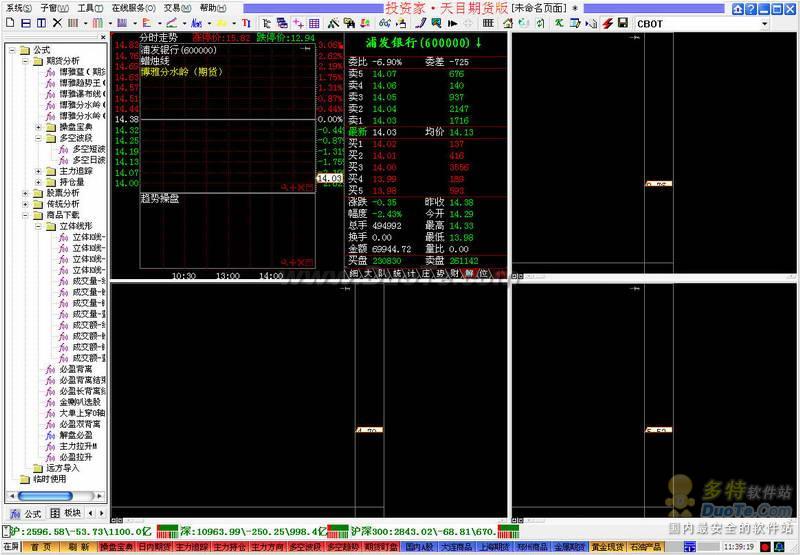
Task: Click the 上海期货 bottom bar button
Action: (x=494, y=547)
